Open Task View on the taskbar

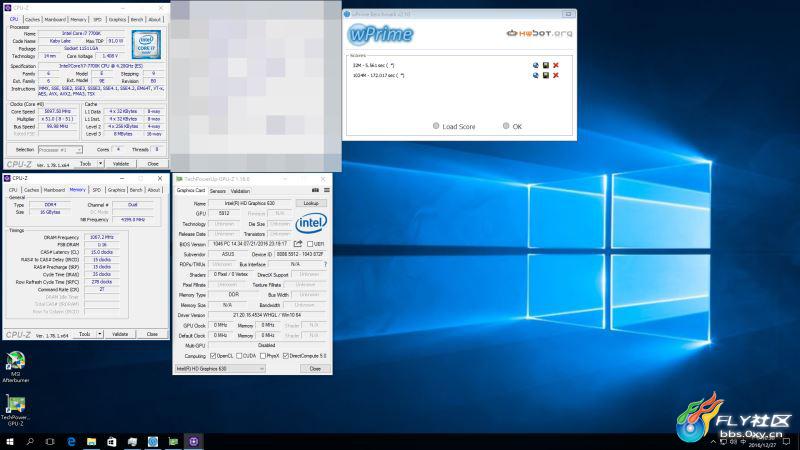coord(50,442)
